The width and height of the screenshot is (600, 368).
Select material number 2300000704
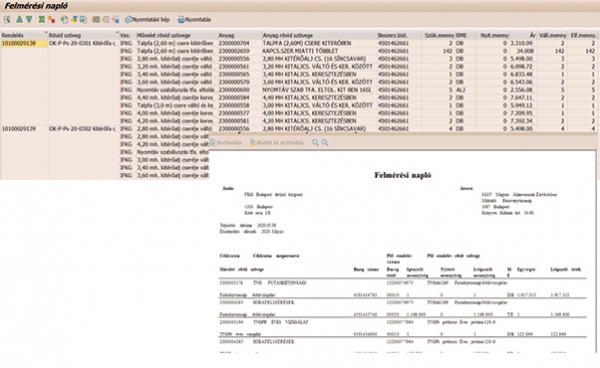240,43
